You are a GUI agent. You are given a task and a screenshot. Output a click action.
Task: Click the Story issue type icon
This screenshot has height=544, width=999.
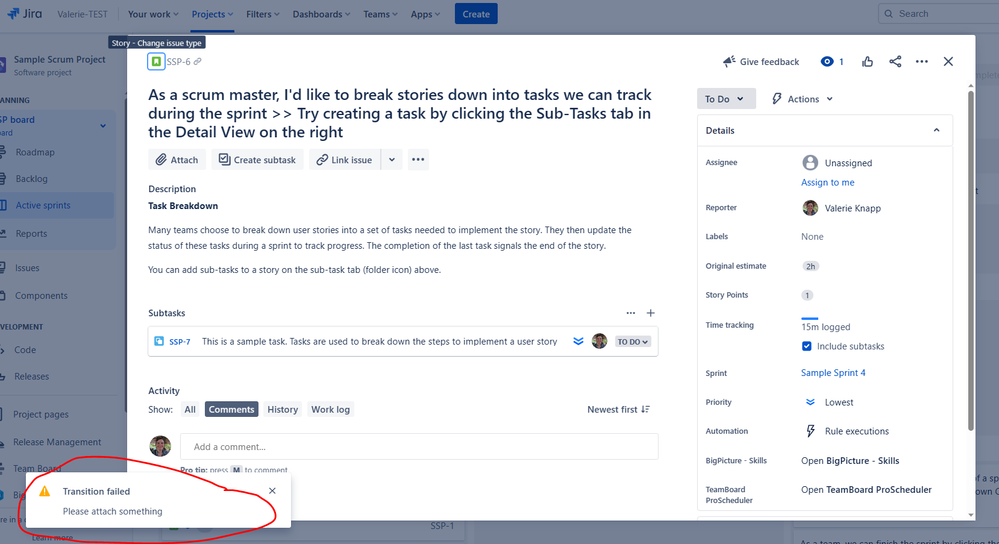click(x=156, y=62)
